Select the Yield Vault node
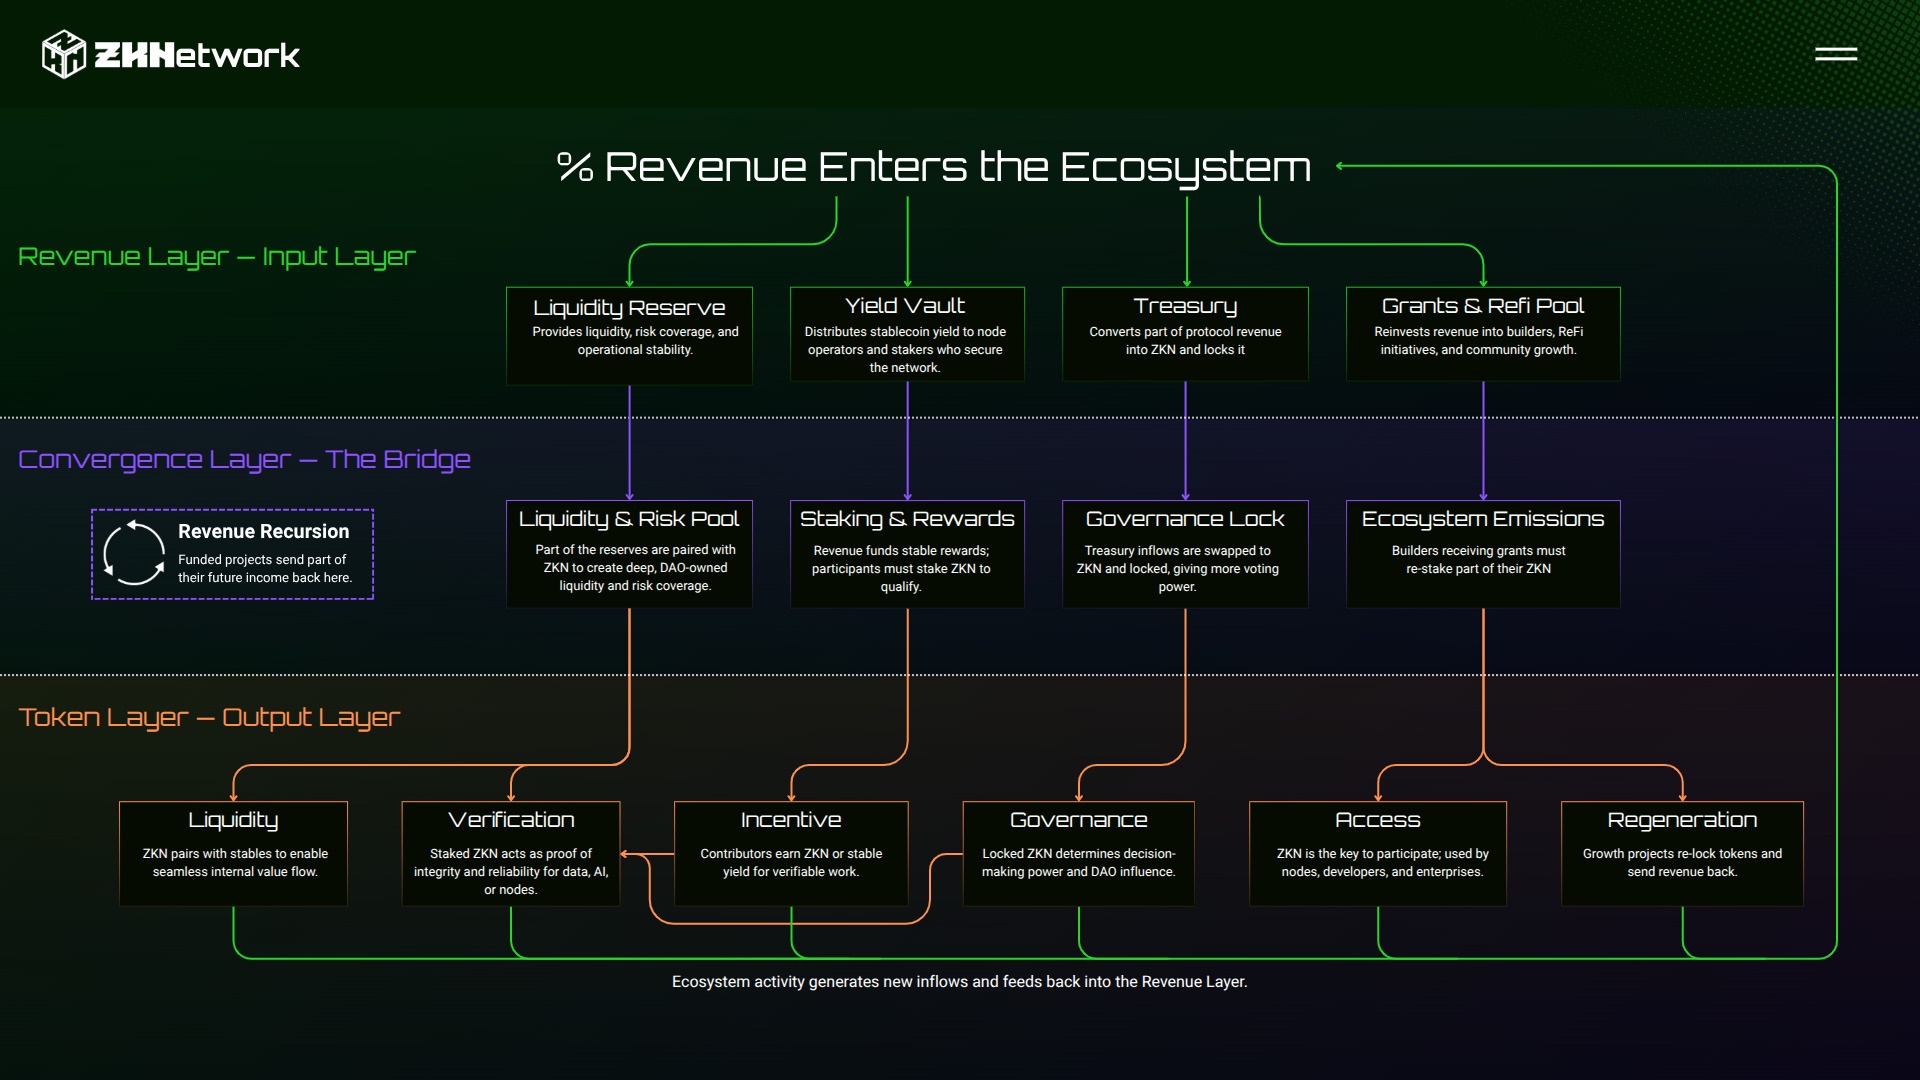Viewport: 1920px width, 1080px height. pyautogui.click(x=907, y=333)
